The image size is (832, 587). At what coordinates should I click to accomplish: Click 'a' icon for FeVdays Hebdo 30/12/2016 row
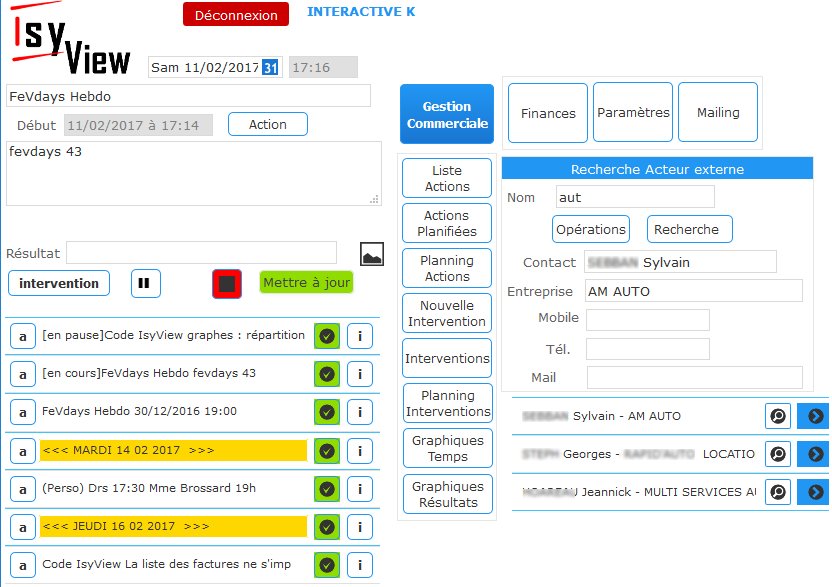[23, 412]
